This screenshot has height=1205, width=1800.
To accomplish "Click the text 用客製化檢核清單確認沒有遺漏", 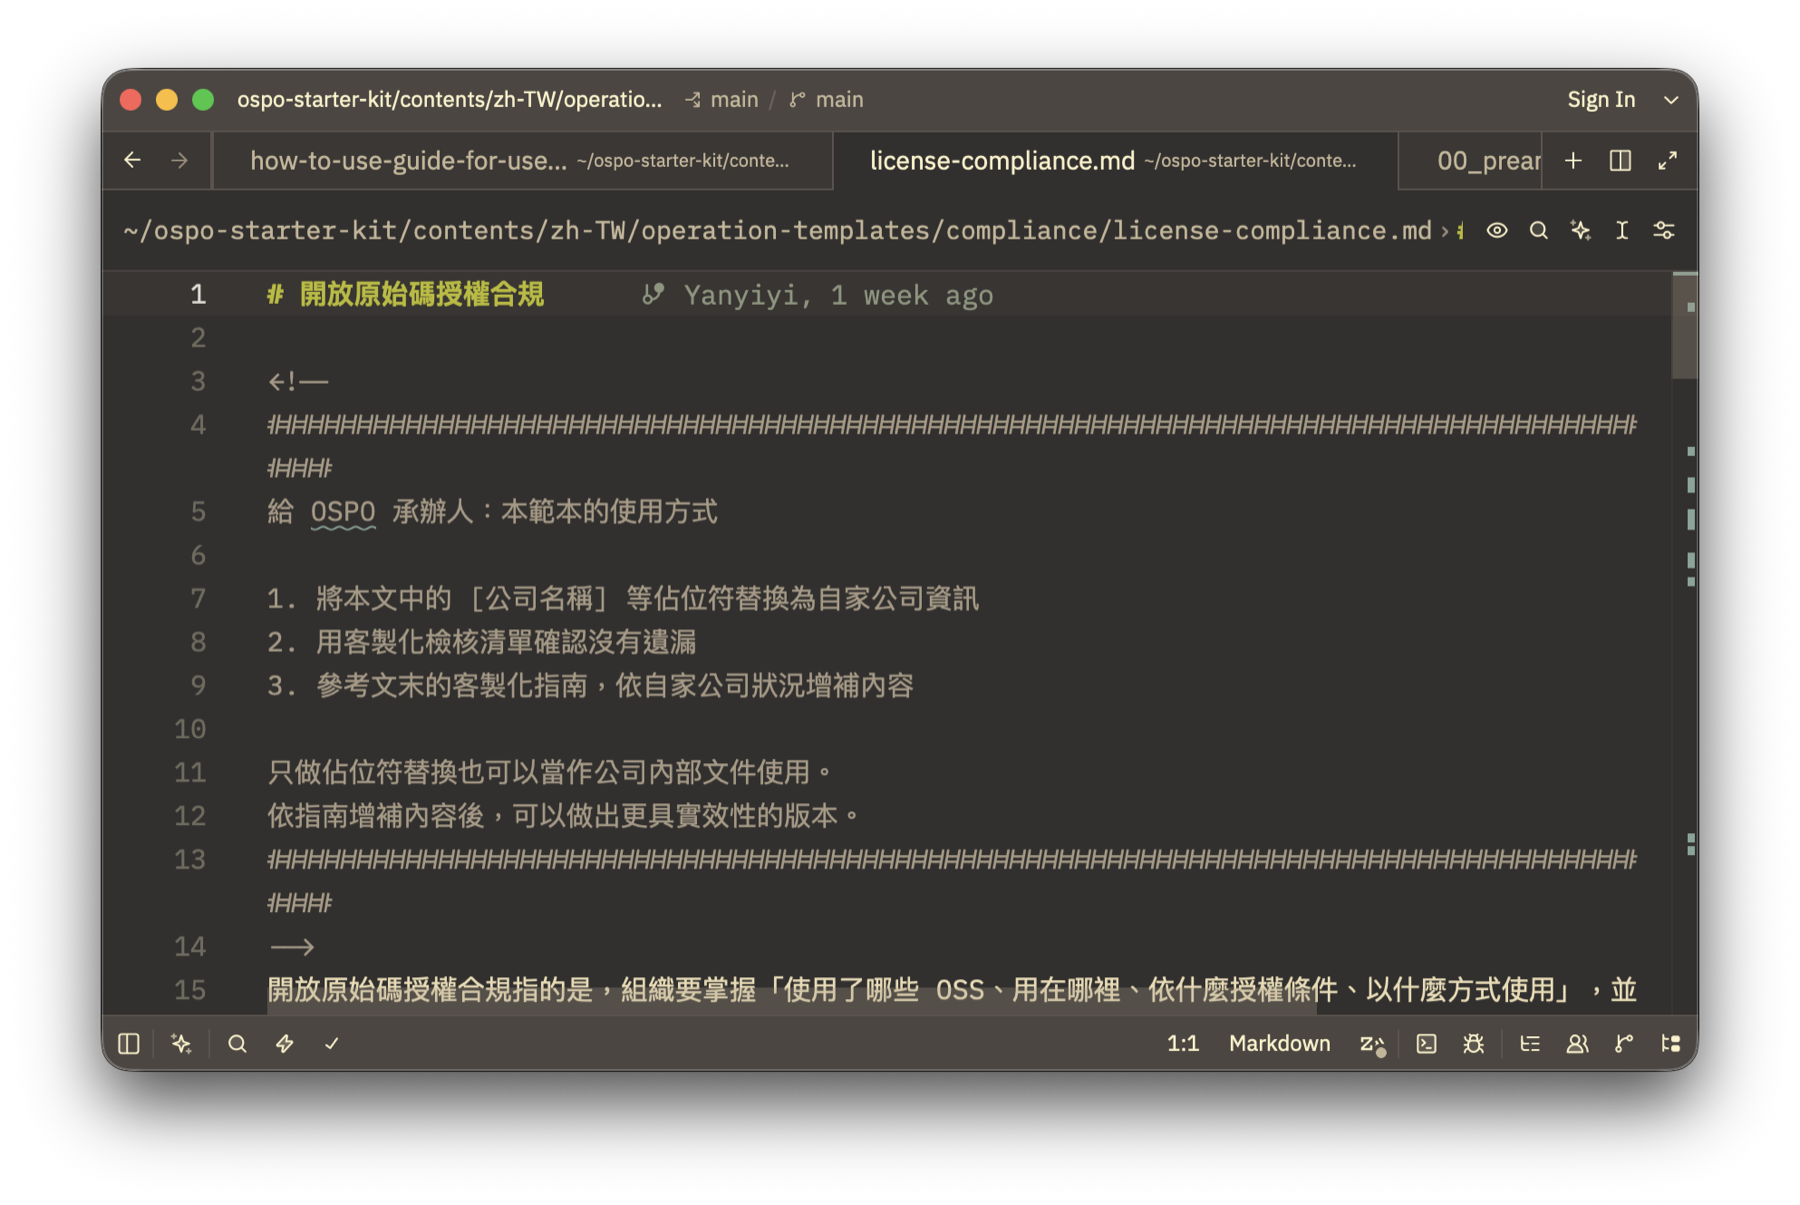I will click(x=506, y=642).
